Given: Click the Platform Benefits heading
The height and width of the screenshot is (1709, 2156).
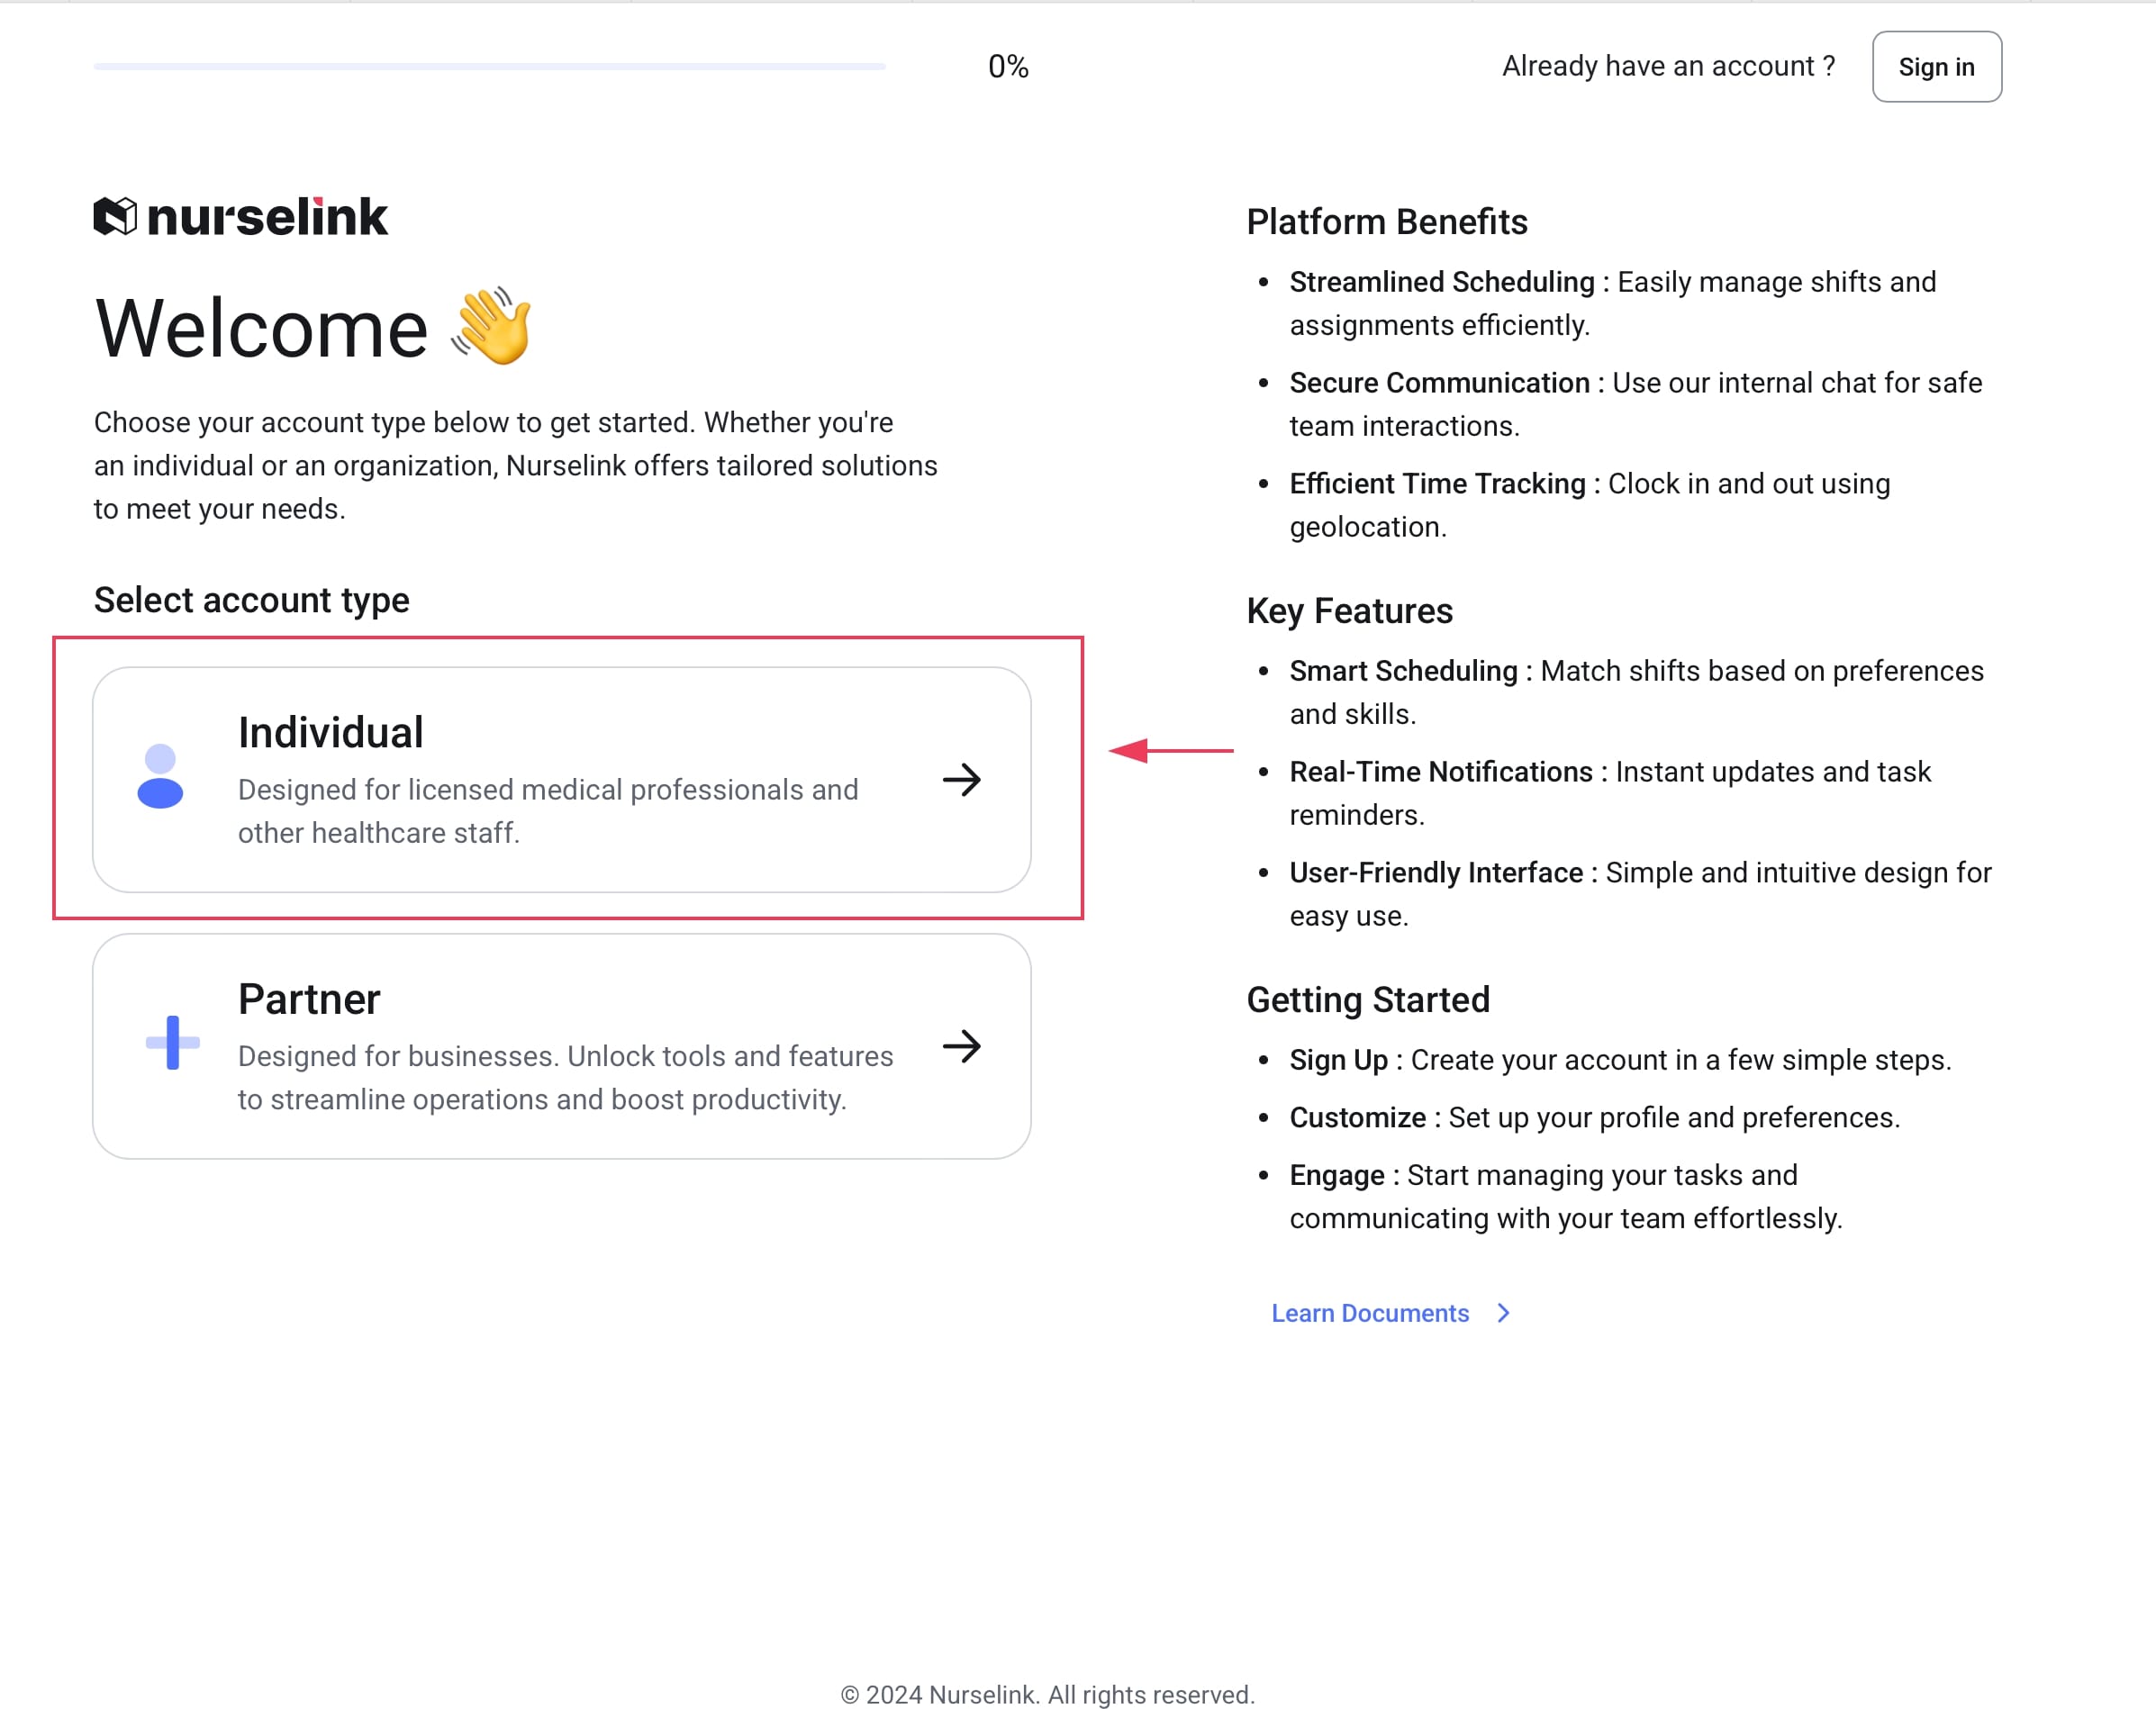Looking at the screenshot, I should click(x=1386, y=222).
